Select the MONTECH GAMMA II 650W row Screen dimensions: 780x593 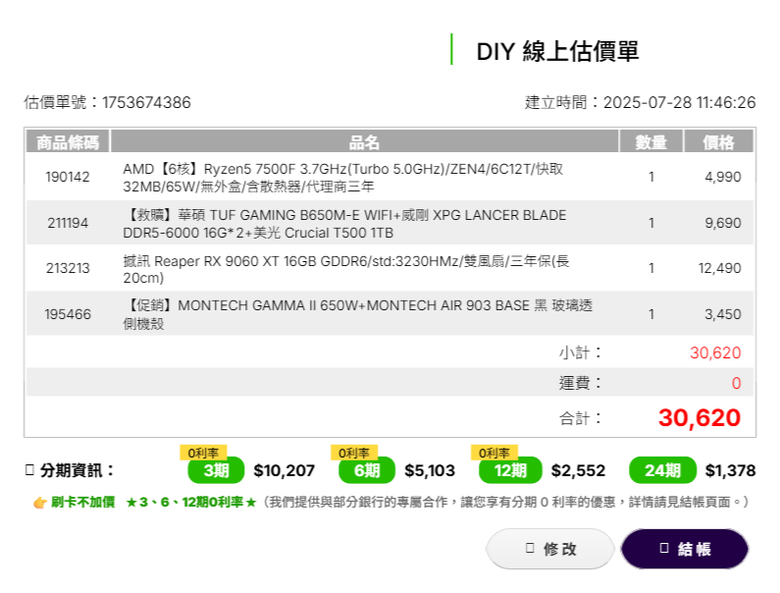click(x=390, y=314)
